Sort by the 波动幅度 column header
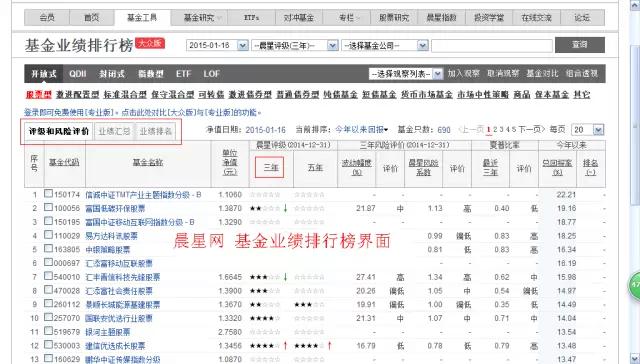640x364 pixels. click(x=356, y=167)
